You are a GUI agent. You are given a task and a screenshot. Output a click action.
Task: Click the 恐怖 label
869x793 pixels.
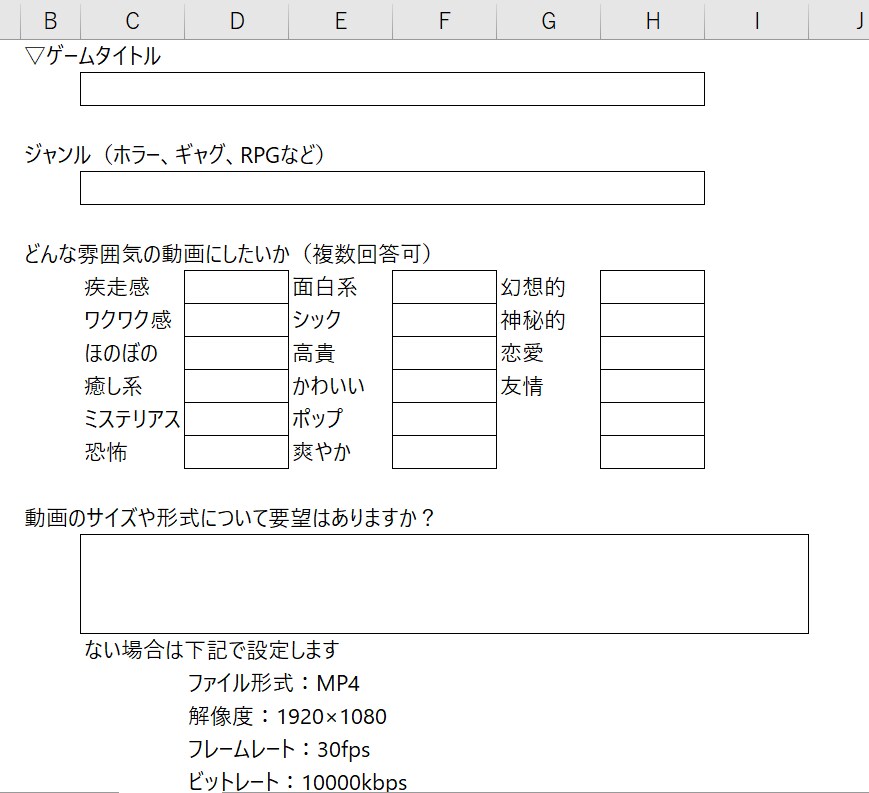106,452
